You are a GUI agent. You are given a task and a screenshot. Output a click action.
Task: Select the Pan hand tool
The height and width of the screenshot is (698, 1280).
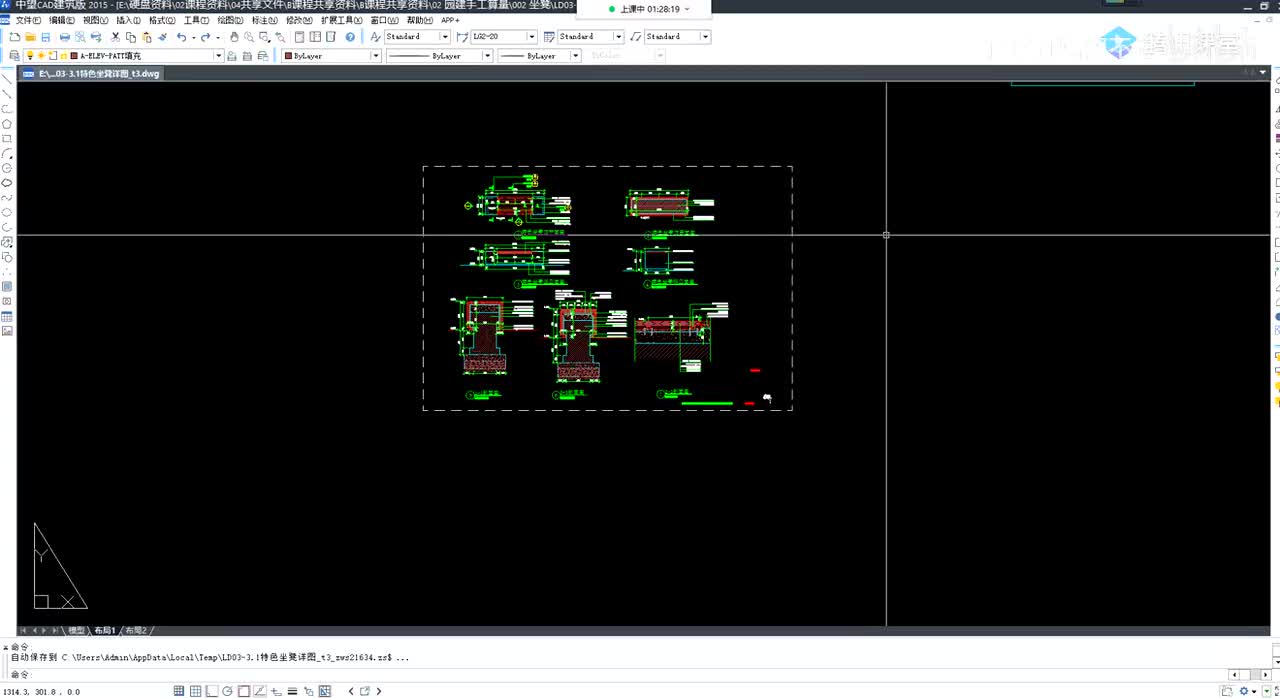point(234,37)
